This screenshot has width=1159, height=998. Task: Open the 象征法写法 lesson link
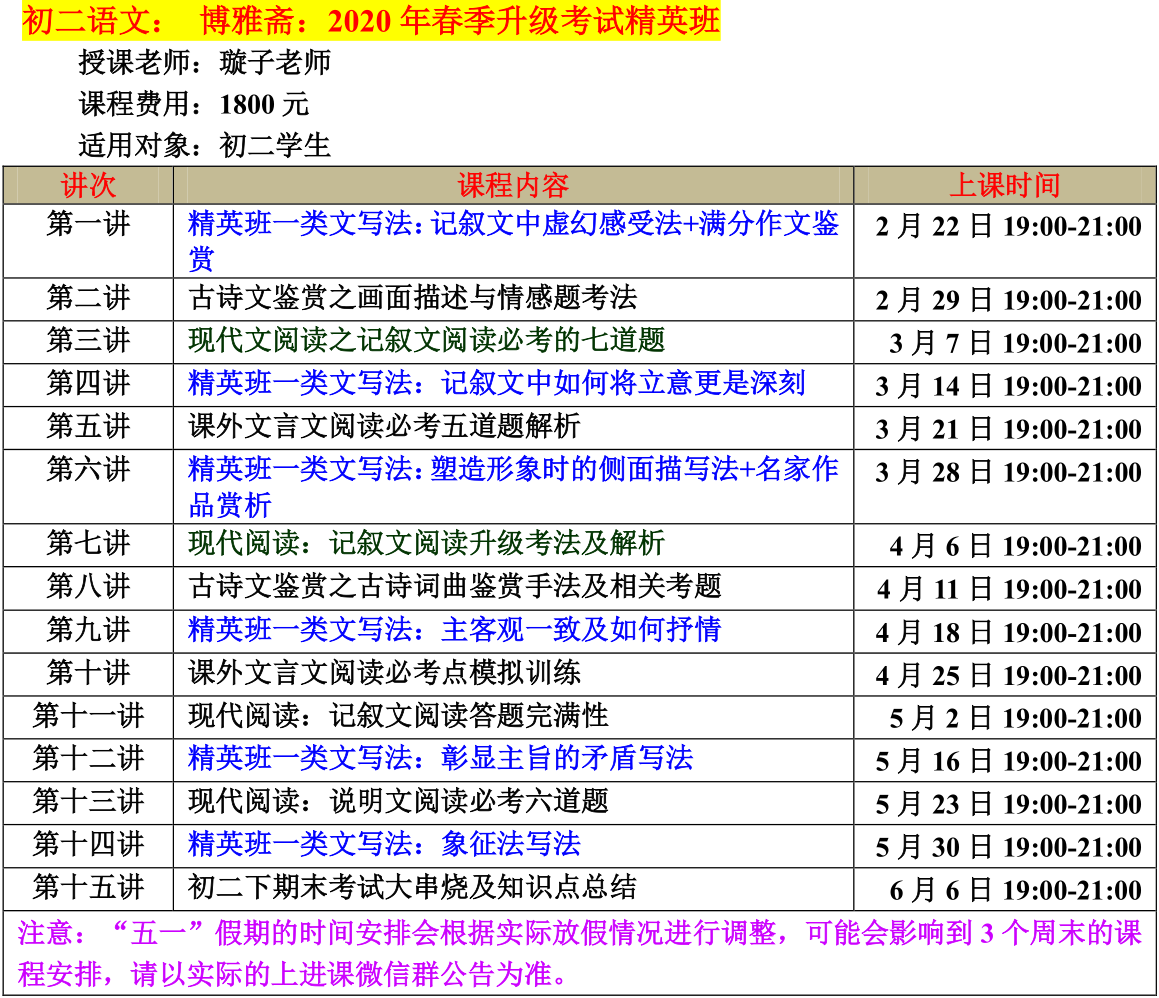point(384,844)
